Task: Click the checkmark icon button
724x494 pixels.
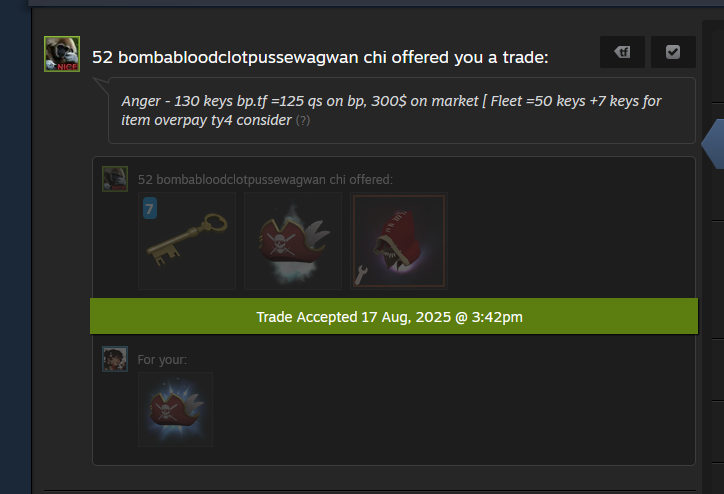Action: click(x=673, y=52)
